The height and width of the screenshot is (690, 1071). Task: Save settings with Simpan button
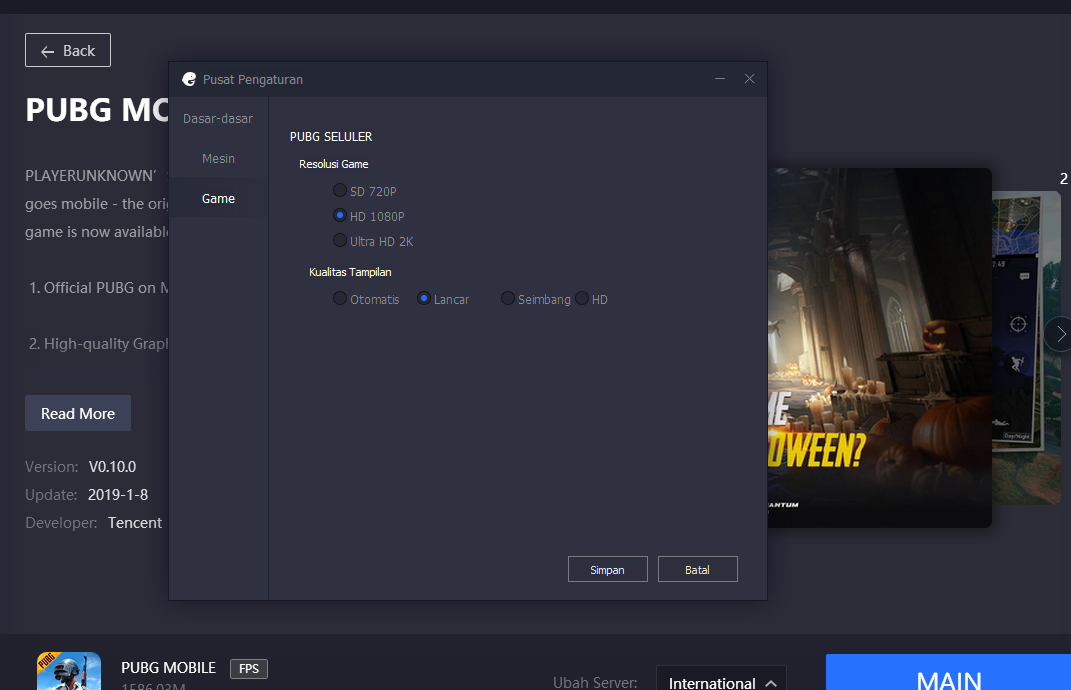607,569
